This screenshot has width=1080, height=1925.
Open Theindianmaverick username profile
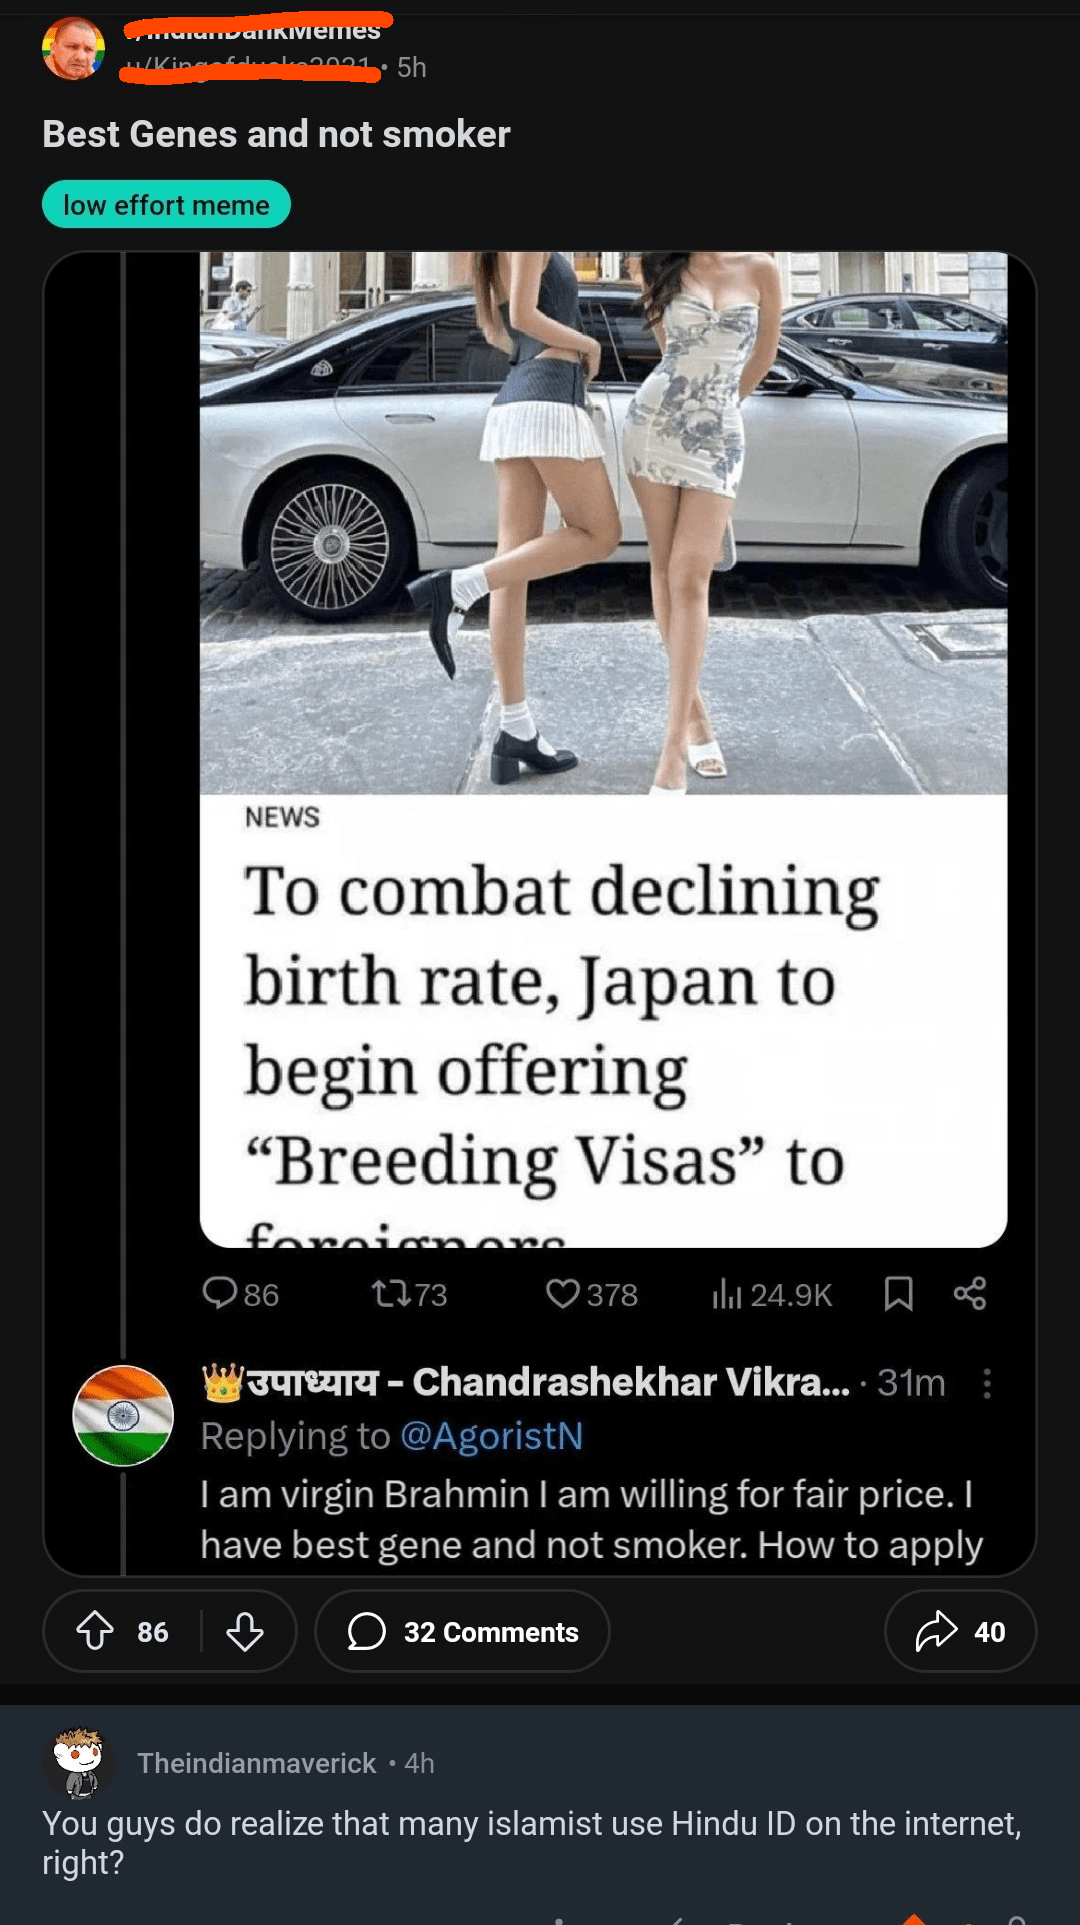pos(257,1763)
